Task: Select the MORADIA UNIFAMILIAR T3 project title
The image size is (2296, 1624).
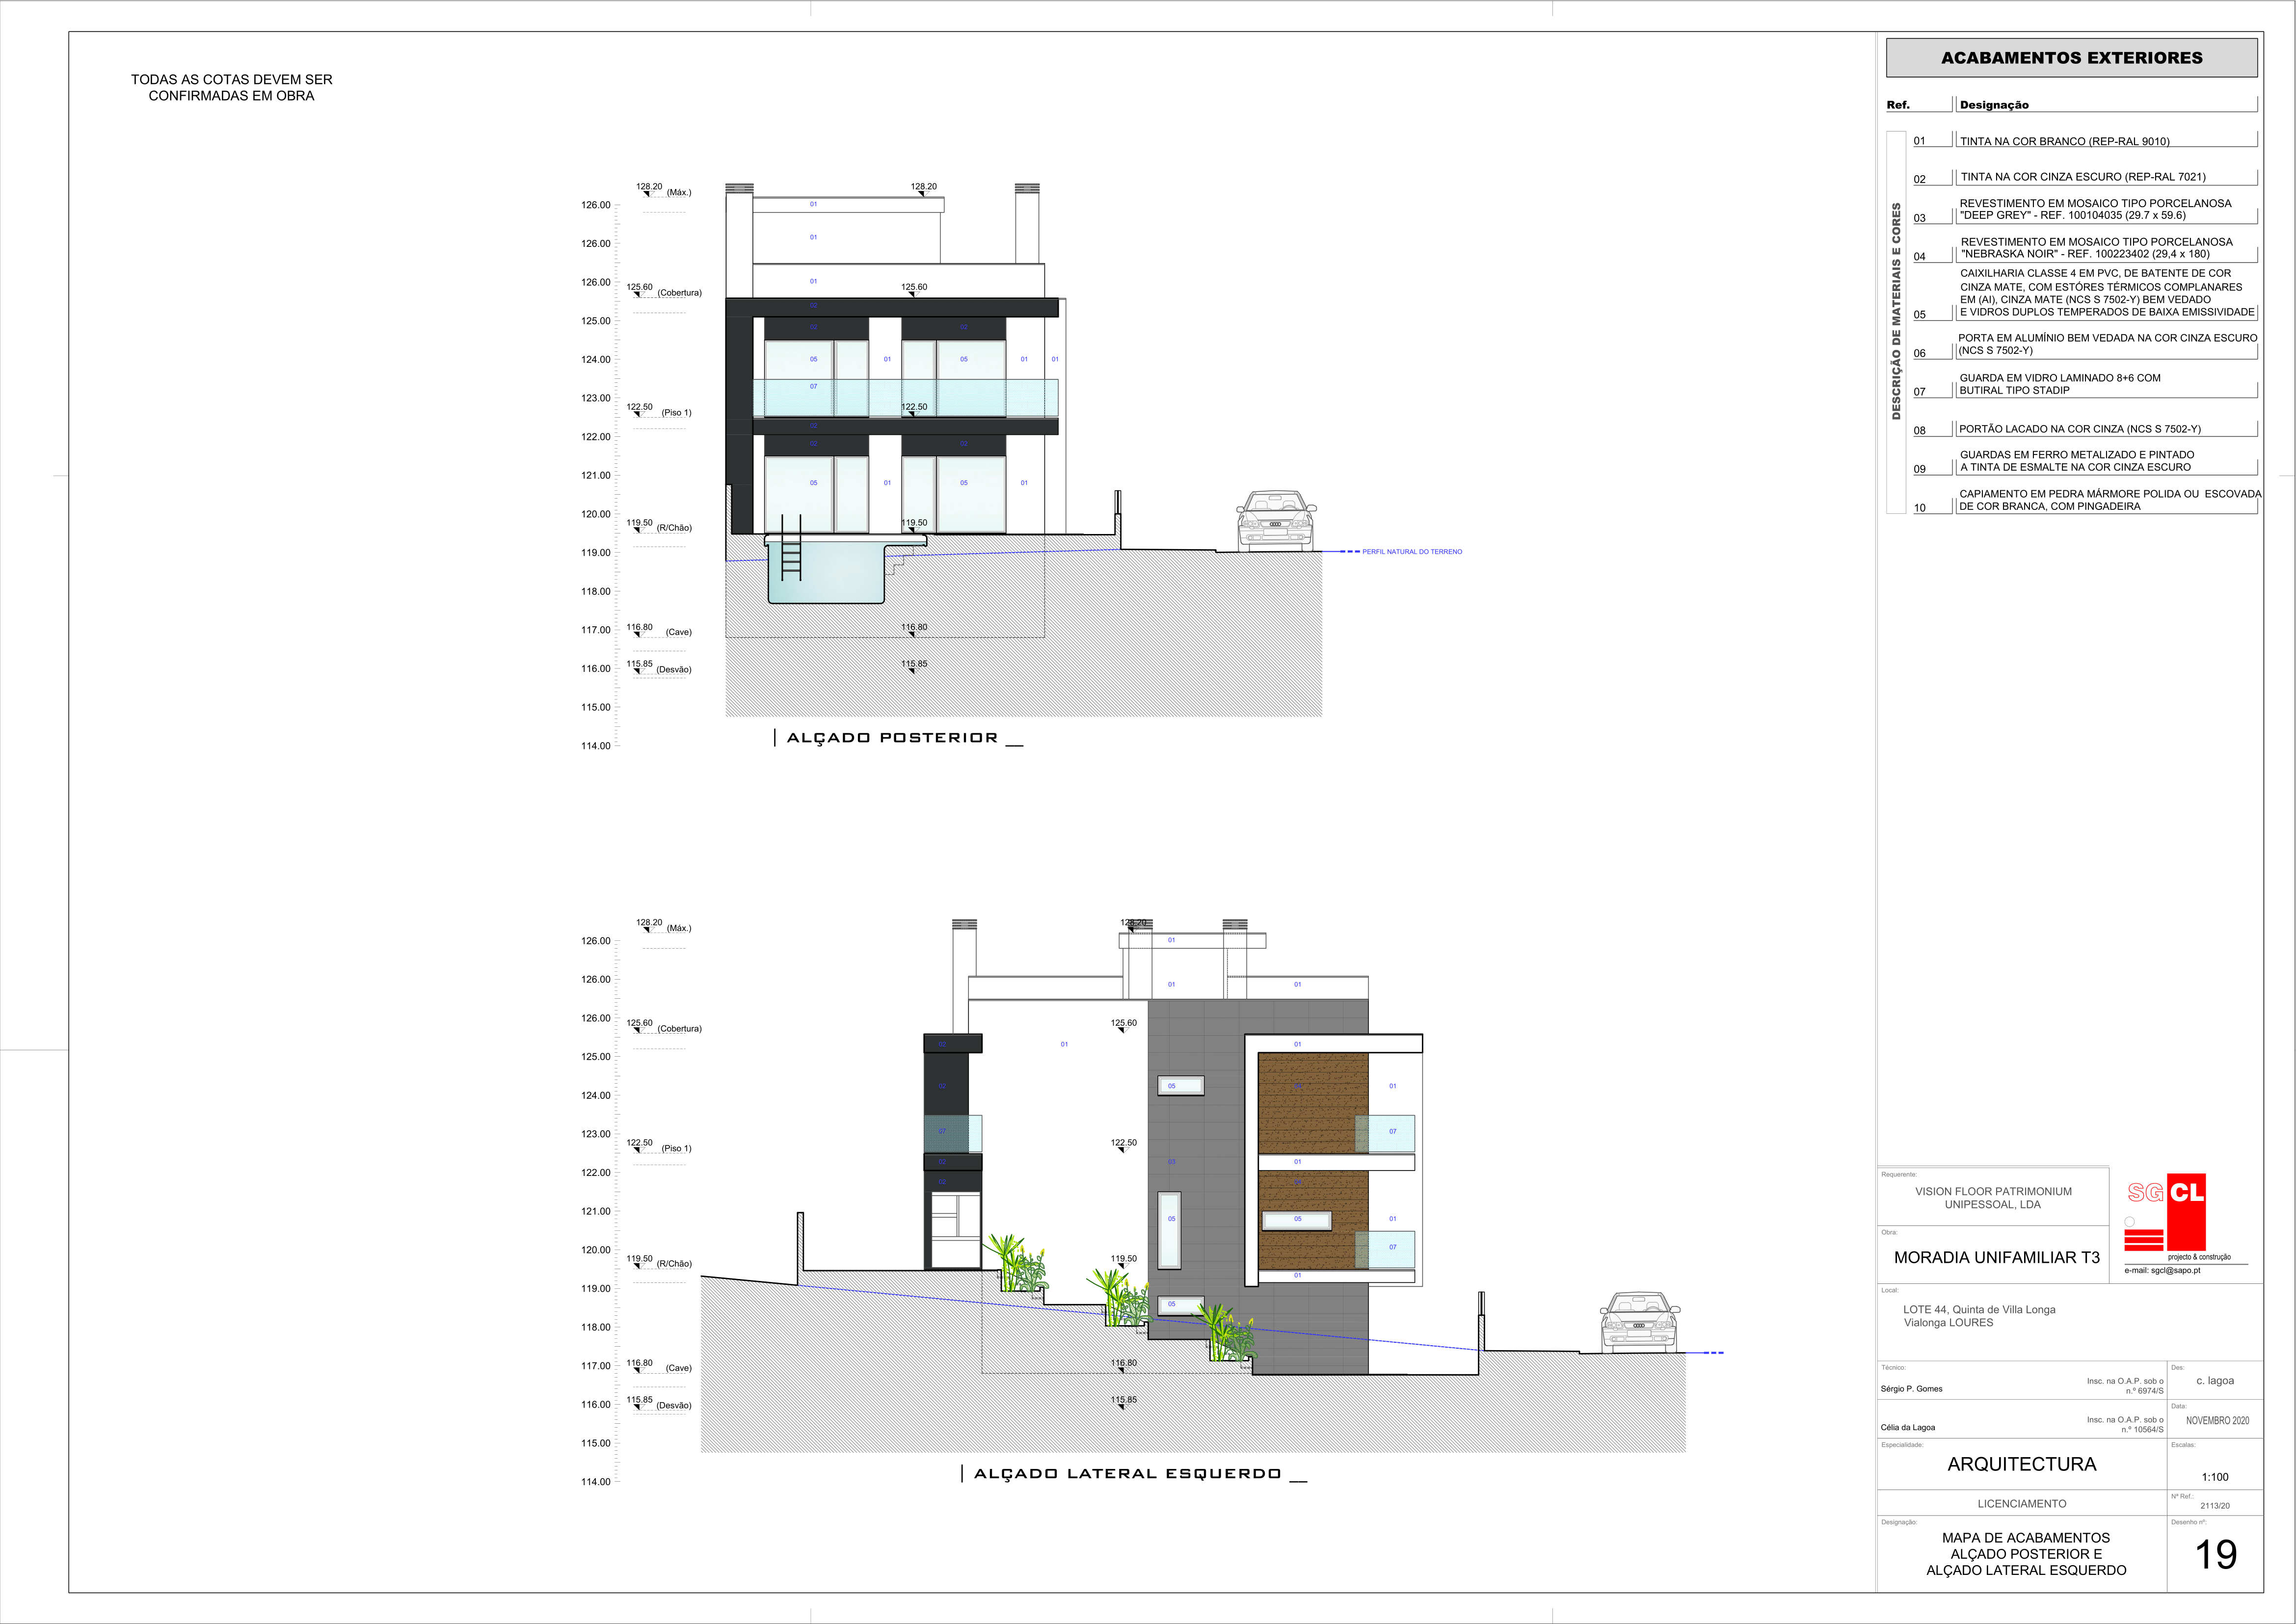Action: [x=1997, y=1258]
